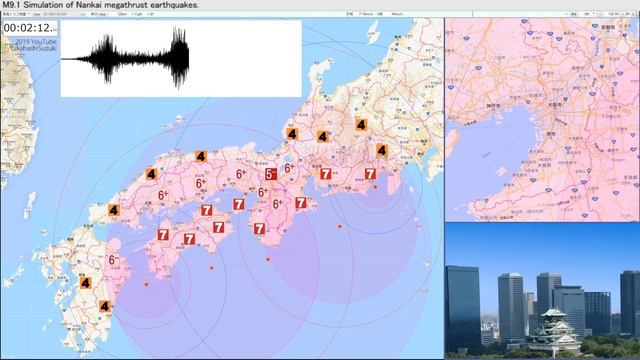The width and height of the screenshot is (640, 360).
Task: Select the northernmost 4 marker in Nagano
Action: pos(361,124)
